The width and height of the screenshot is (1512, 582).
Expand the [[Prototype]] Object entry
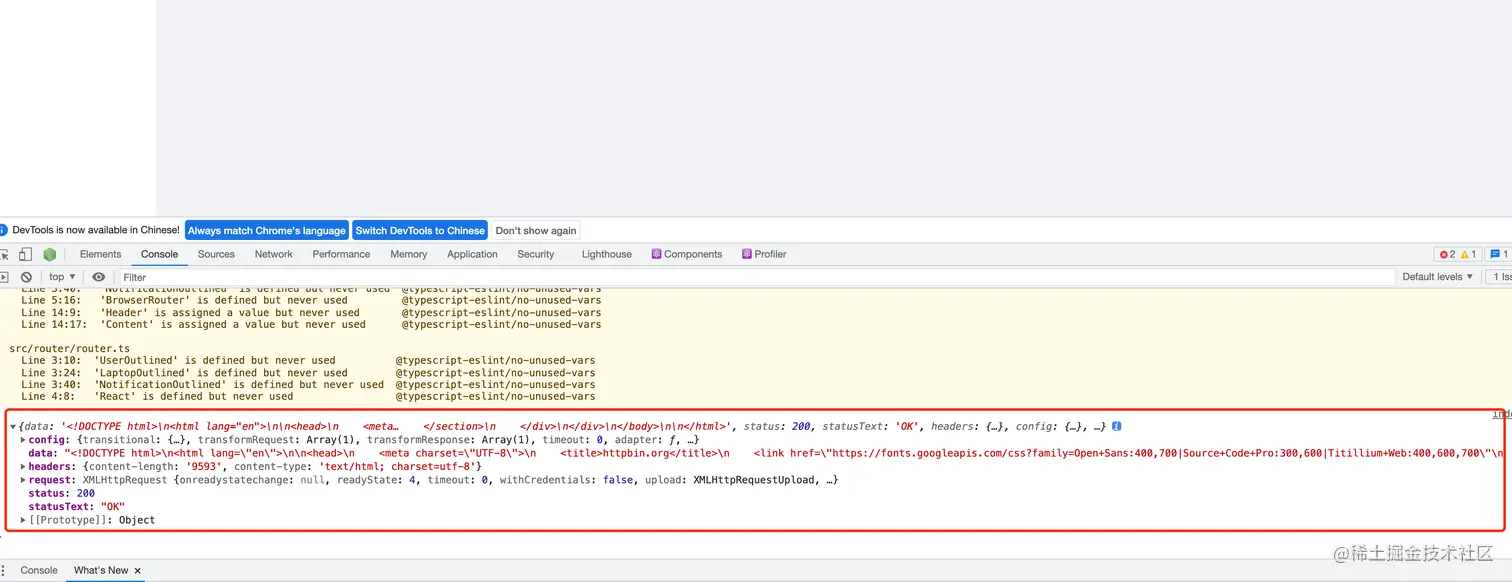[x=23, y=520]
